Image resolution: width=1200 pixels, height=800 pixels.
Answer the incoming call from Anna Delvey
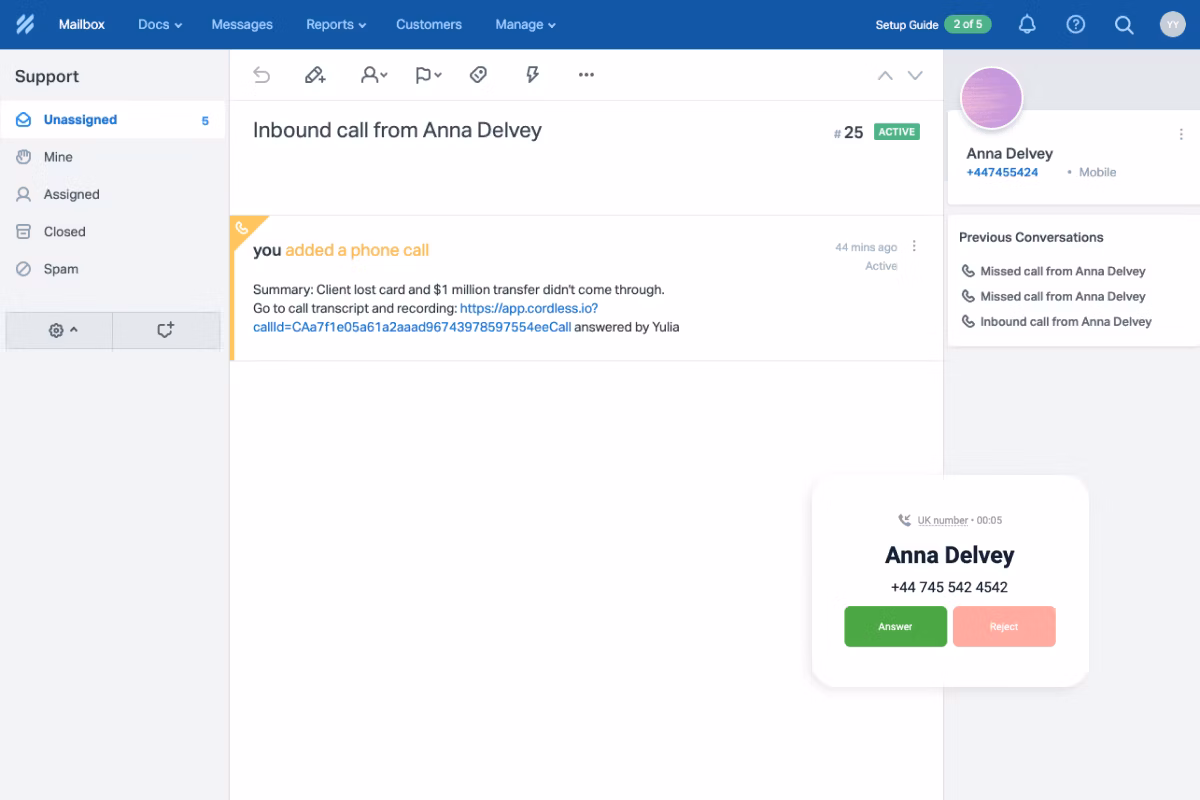(895, 627)
